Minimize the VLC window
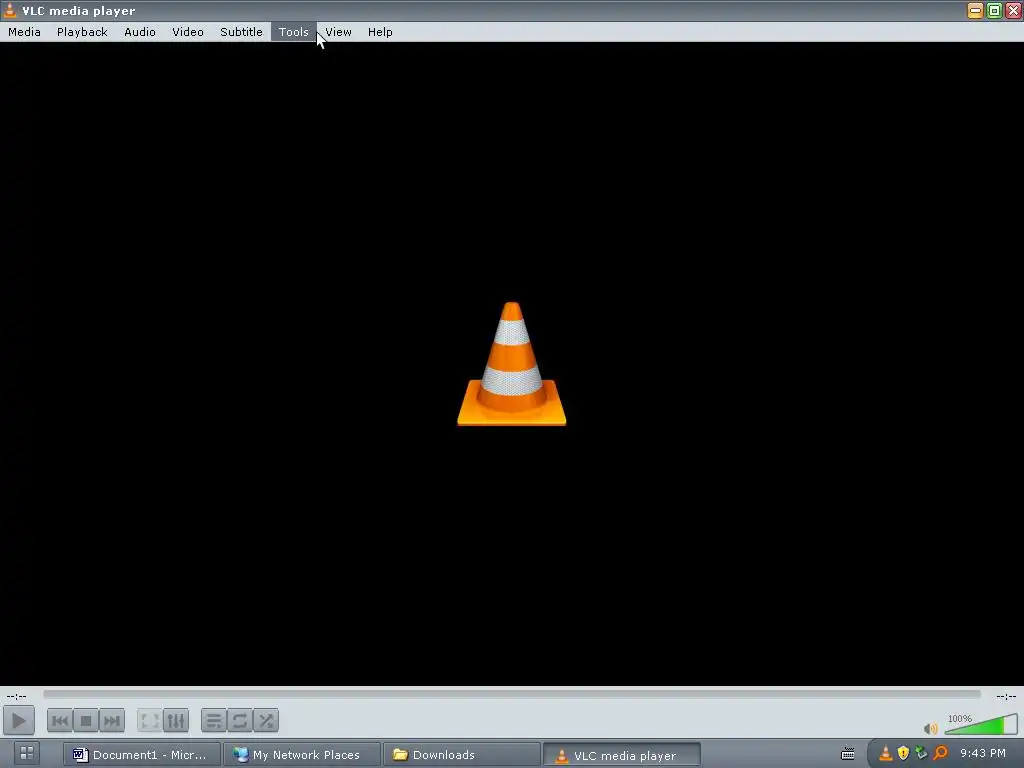The image size is (1024, 768). coord(975,10)
